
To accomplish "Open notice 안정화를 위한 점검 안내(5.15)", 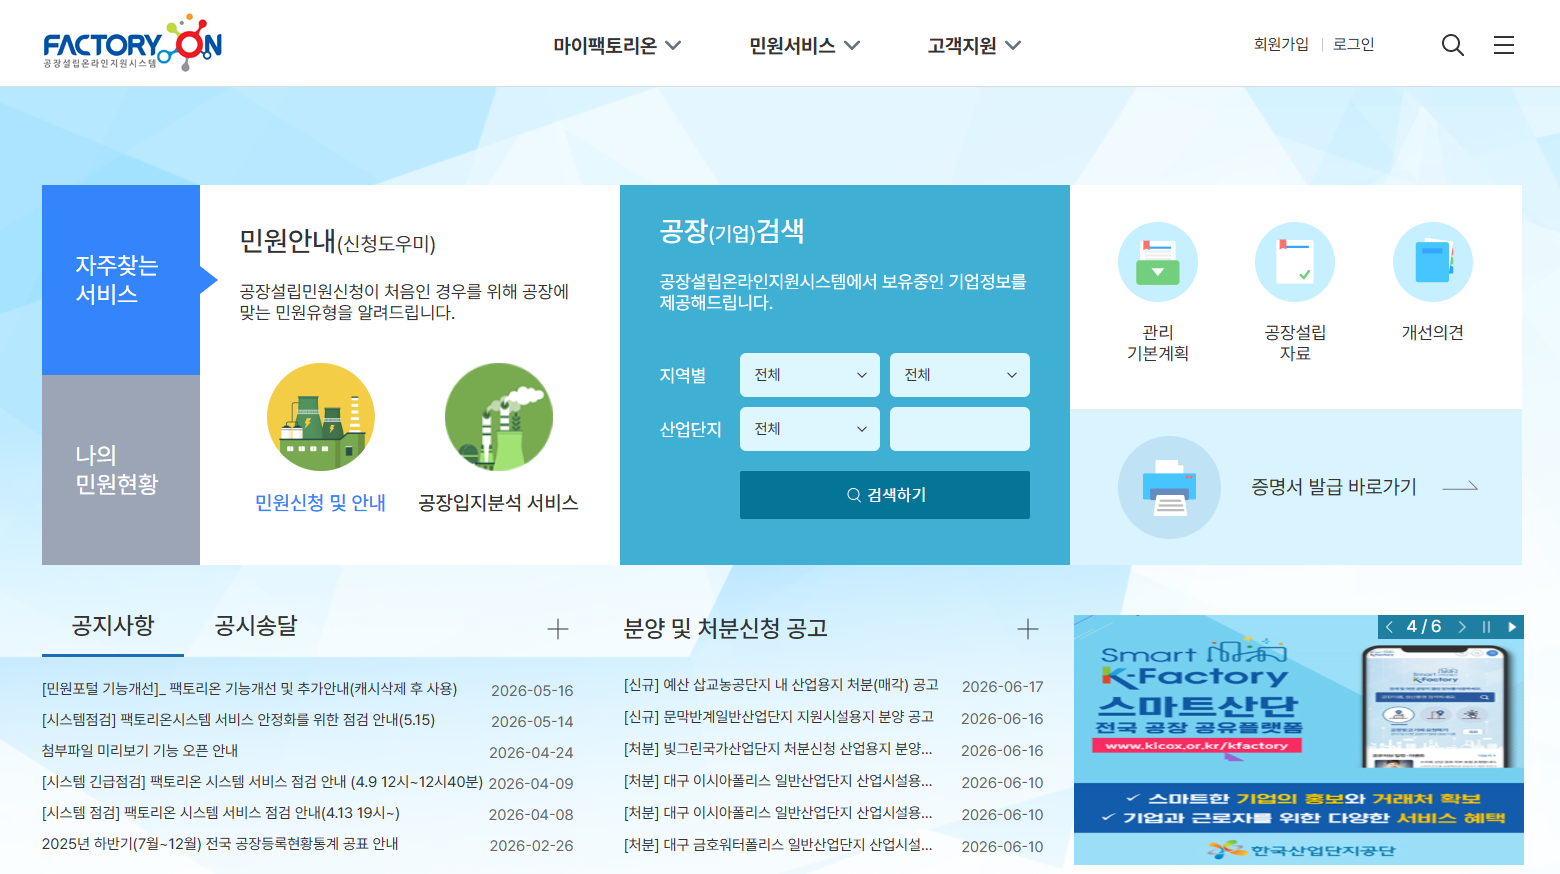I will pyautogui.click(x=239, y=720).
